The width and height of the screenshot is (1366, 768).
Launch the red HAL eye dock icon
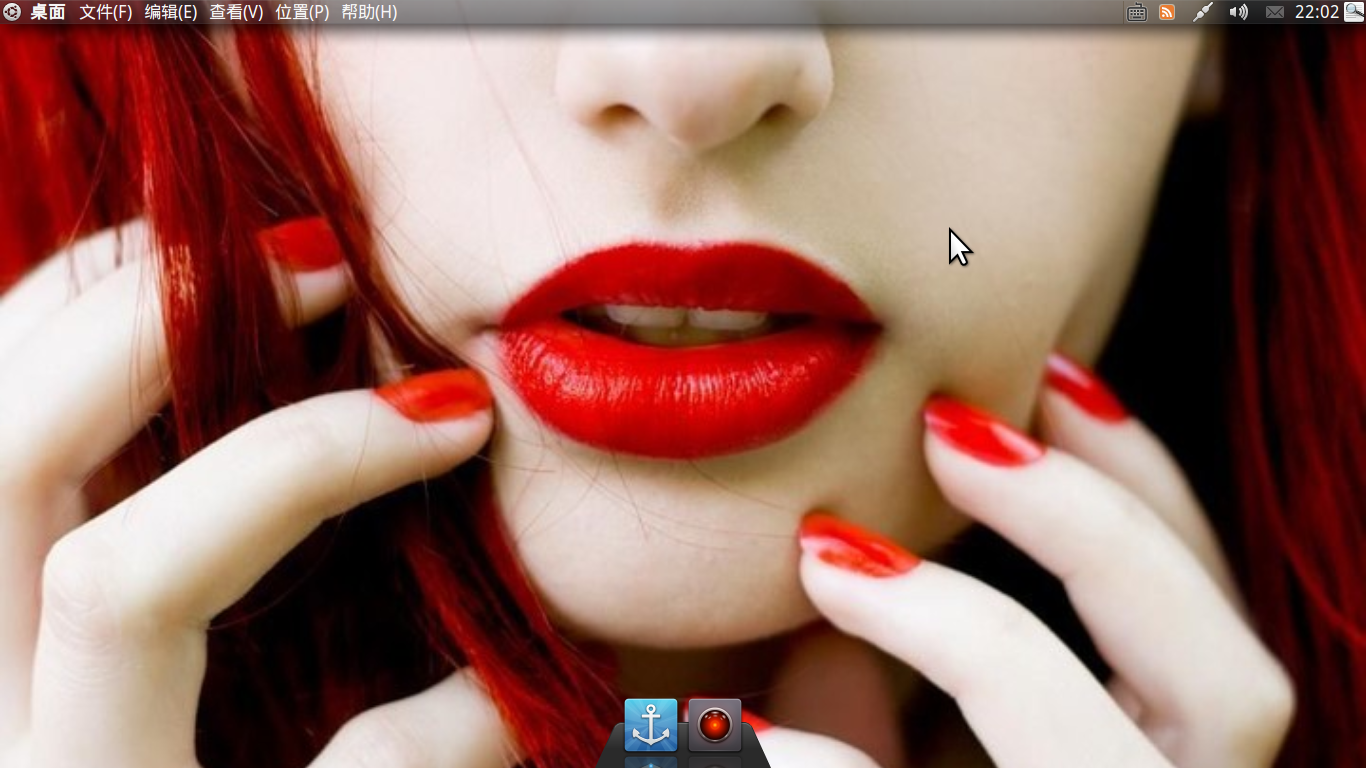715,725
